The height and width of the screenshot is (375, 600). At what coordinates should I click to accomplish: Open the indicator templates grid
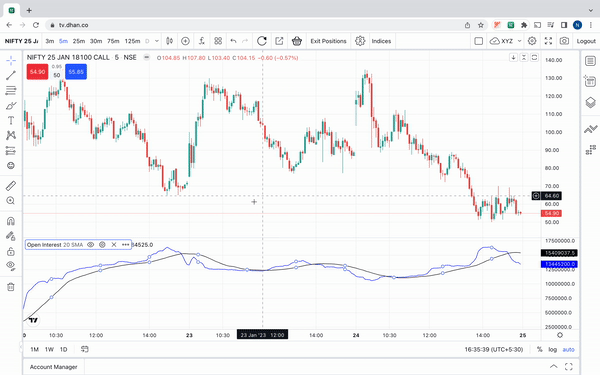click(x=218, y=41)
